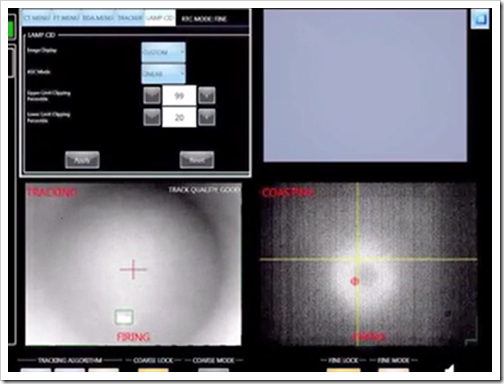Switch to the FT MENU tab
This screenshot has height=384, width=504.
click(67, 18)
